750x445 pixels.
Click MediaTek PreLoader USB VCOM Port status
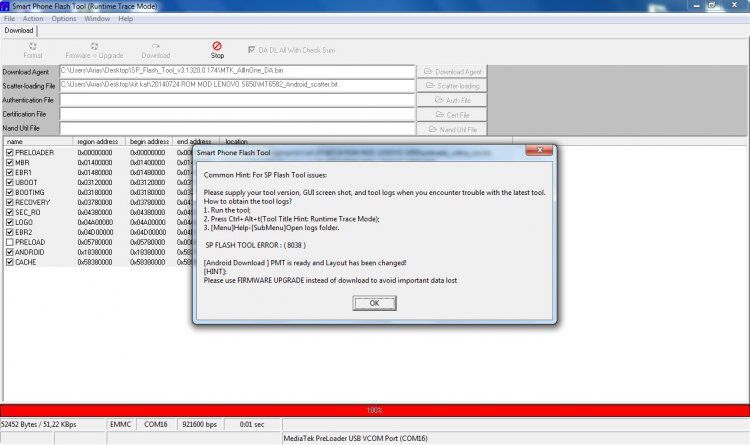[x=355, y=438]
